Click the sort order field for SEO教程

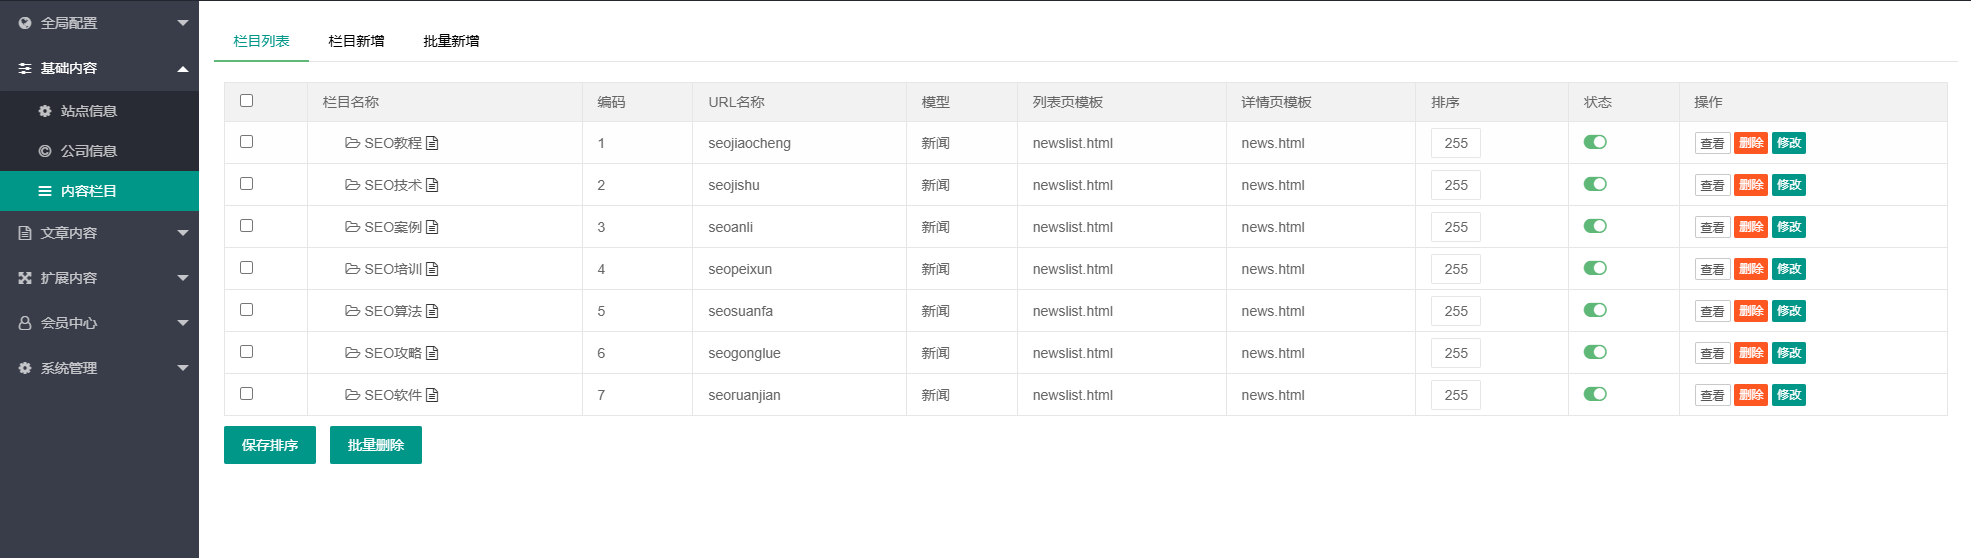[1455, 143]
